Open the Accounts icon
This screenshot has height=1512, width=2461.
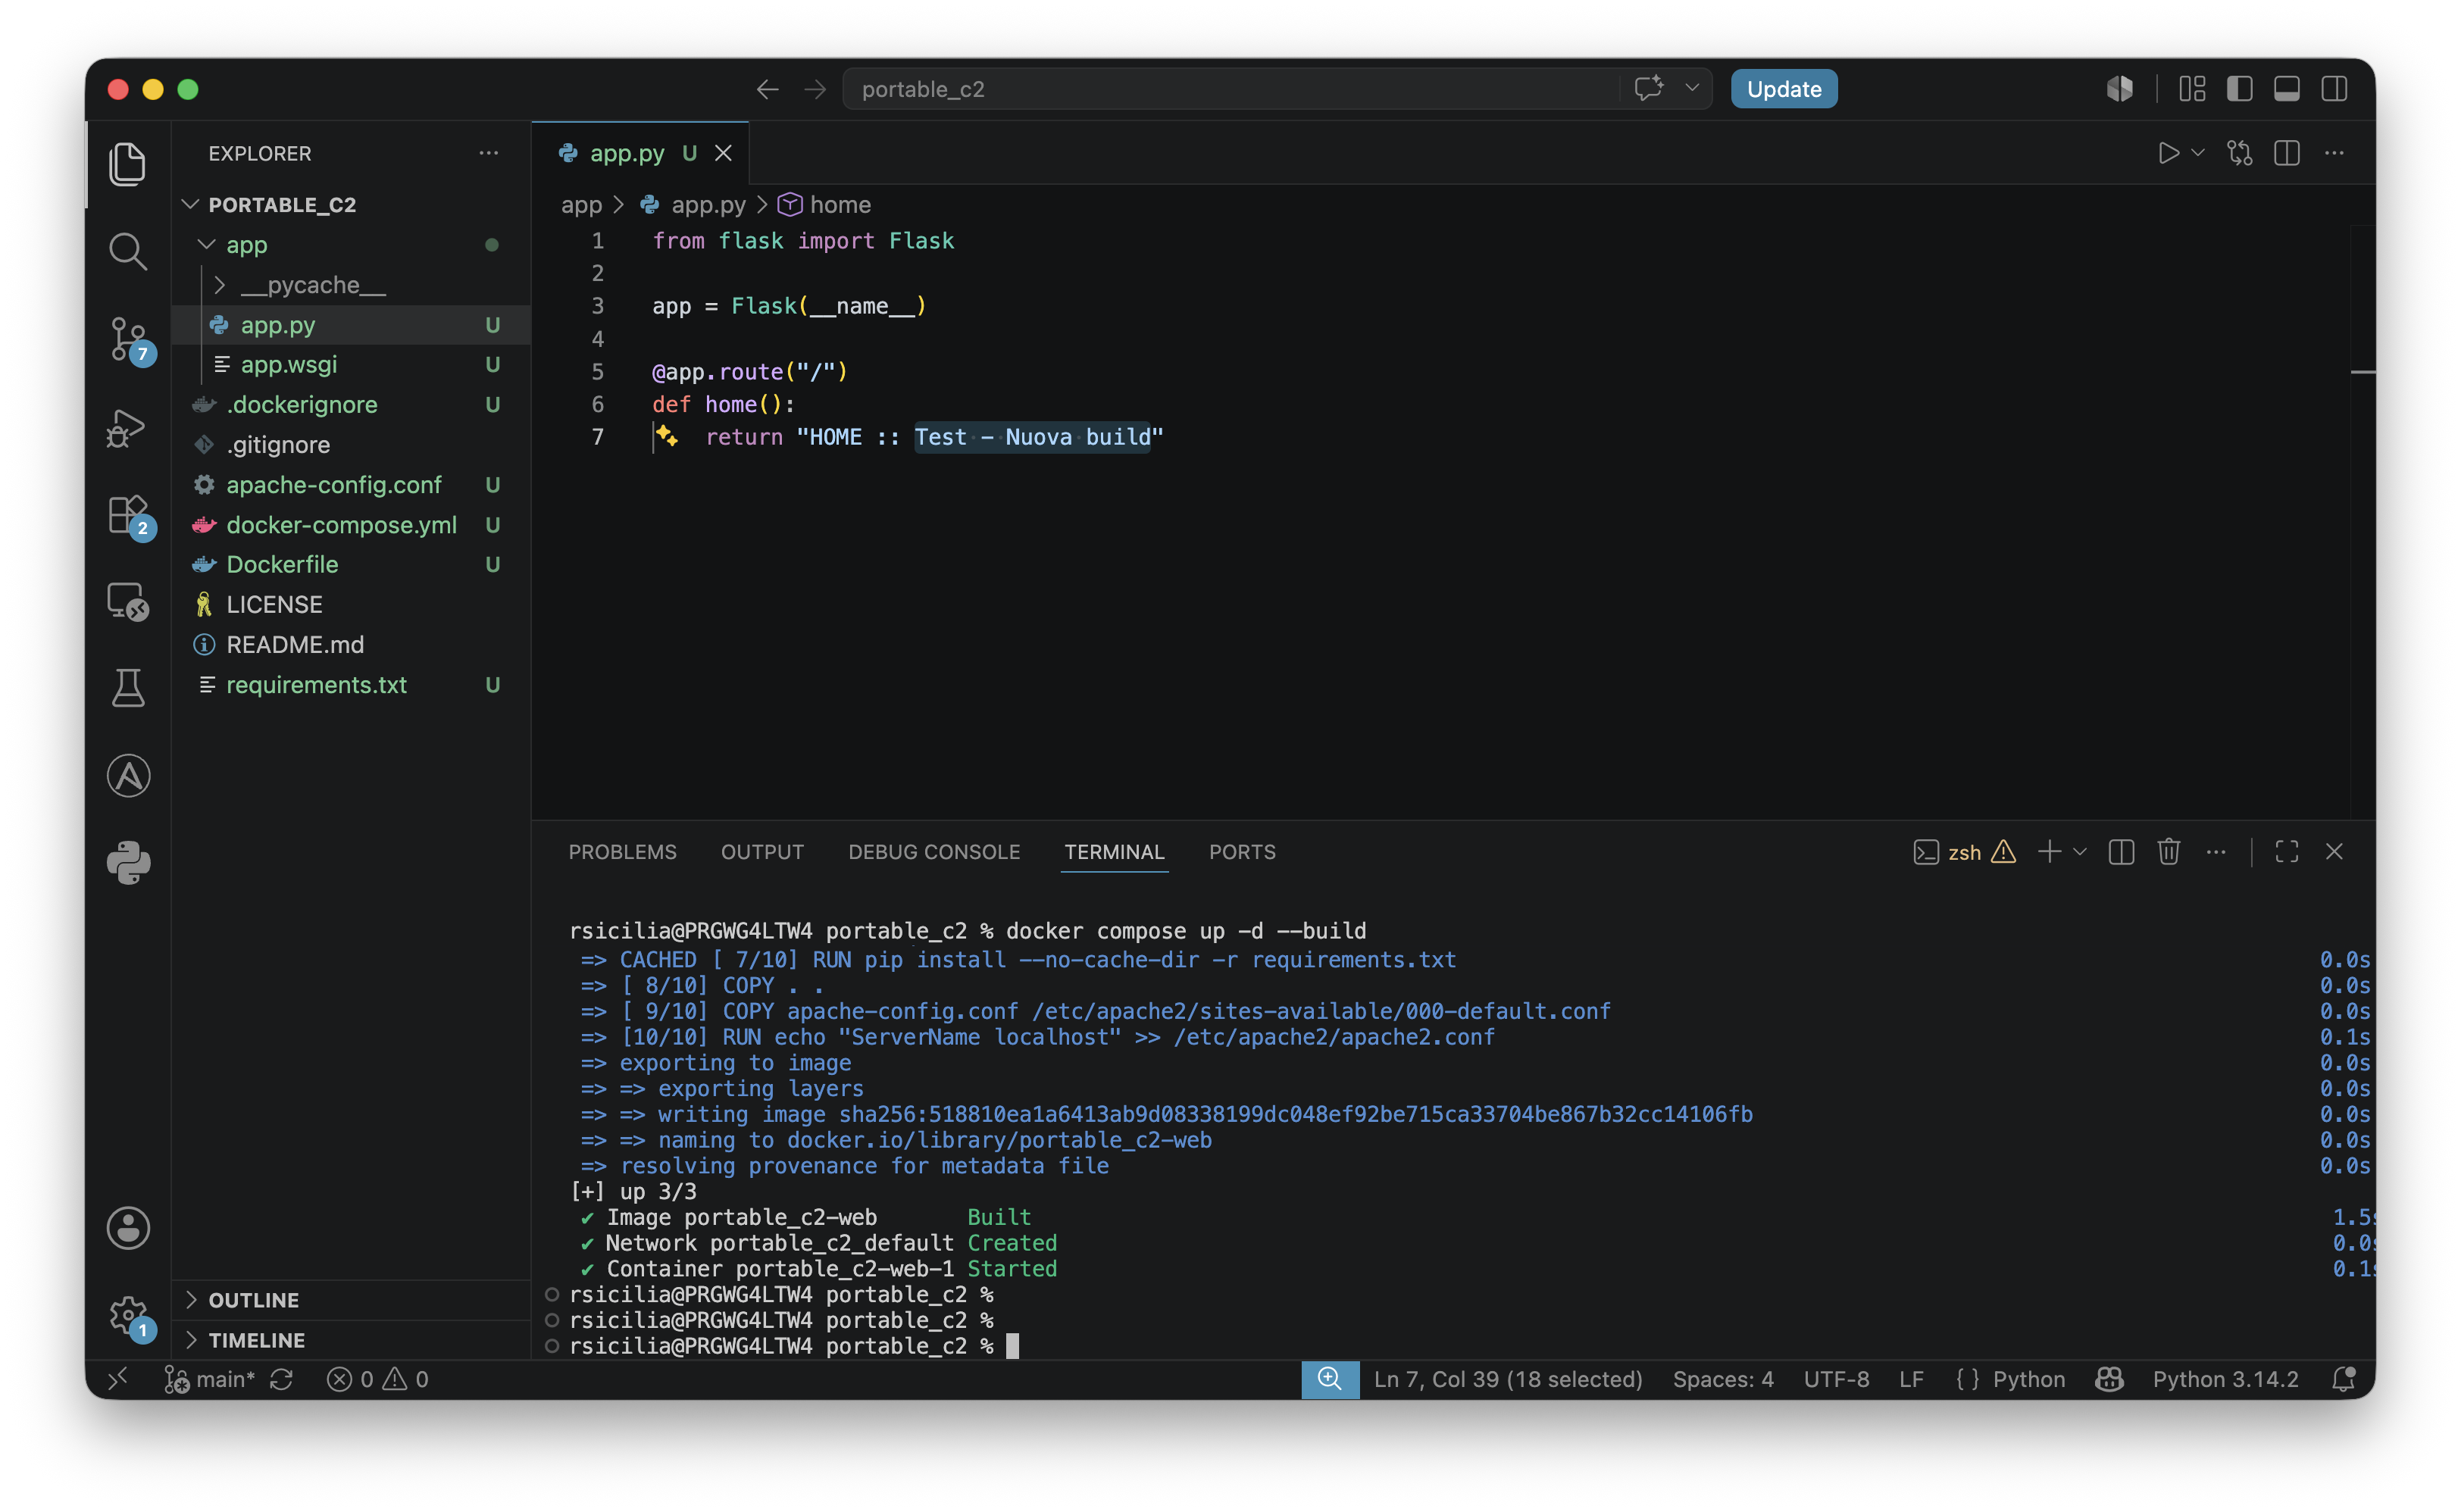128,1228
